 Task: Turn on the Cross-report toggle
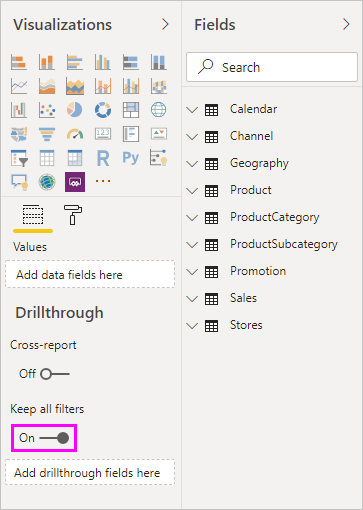55,374
